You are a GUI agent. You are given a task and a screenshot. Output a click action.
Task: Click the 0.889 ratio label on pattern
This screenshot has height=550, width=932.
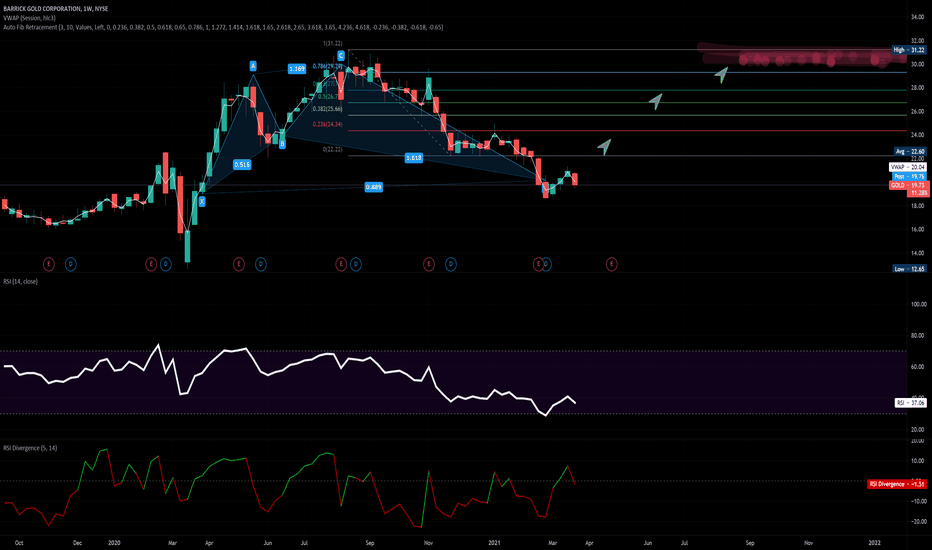pos(373,187)
